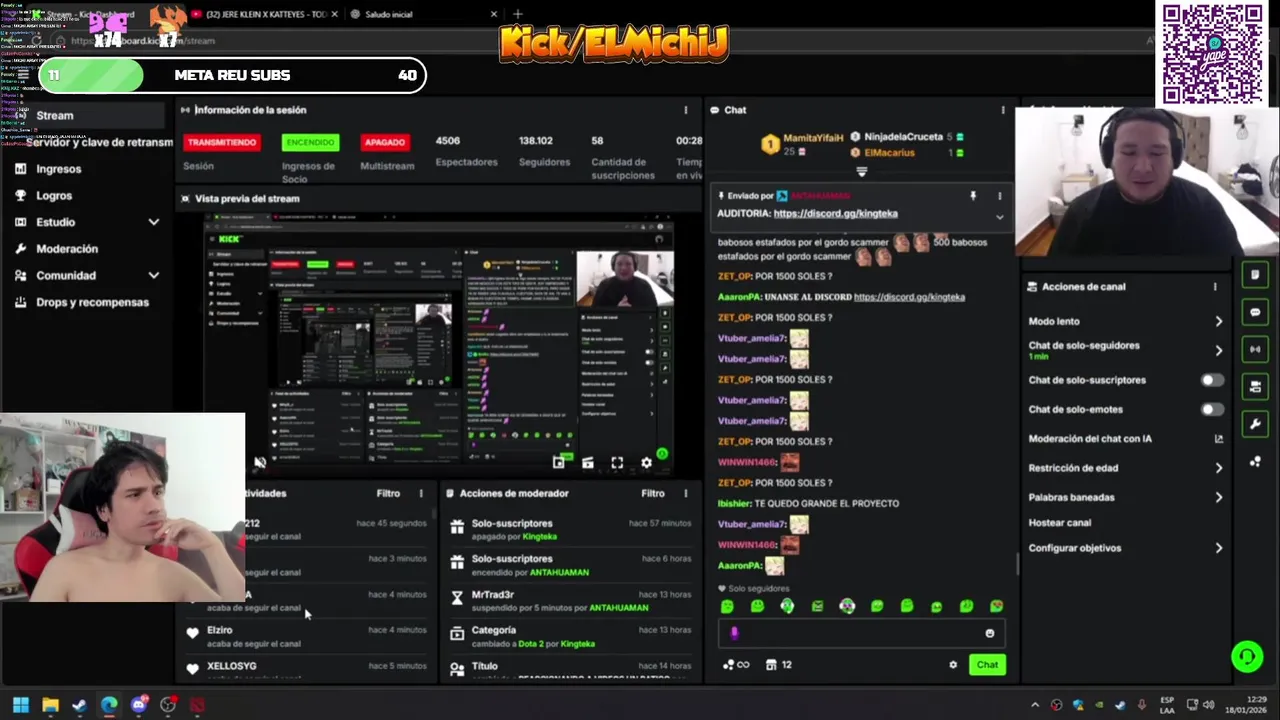Open AaaronPA's discord link in chat

(x=909, y=297)
